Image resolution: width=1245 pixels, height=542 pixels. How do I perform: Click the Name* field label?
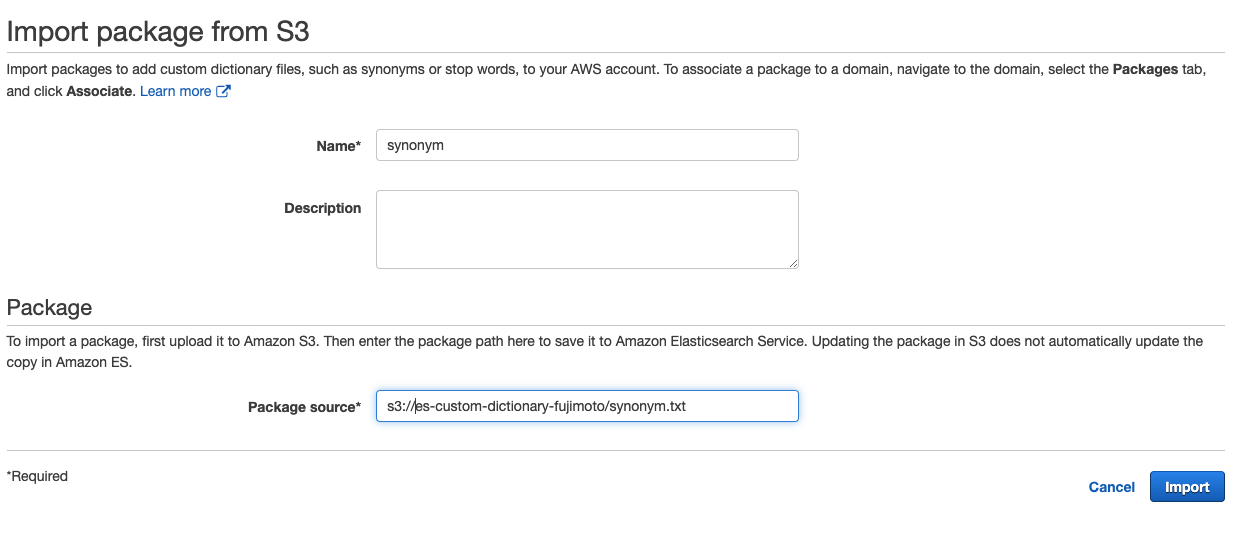(x=338, y=146)
